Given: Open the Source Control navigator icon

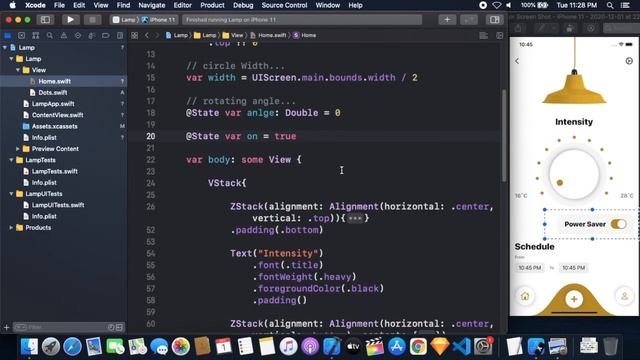Looking at the screenshot, I should click(22, 36).
